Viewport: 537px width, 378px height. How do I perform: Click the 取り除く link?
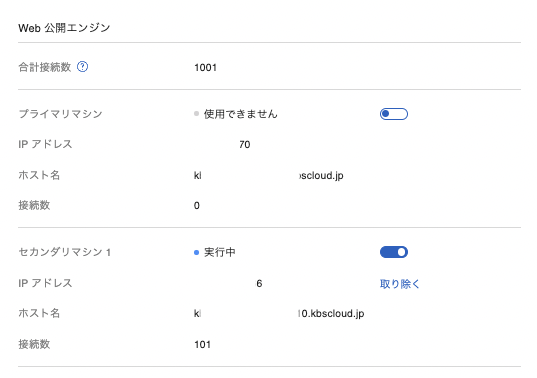tap(399, 284)
